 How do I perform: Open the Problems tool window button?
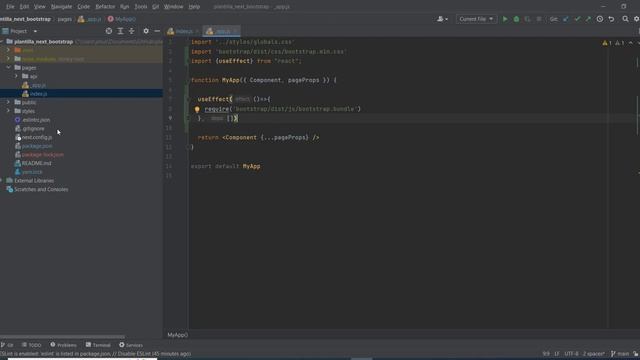click(63, 345)
